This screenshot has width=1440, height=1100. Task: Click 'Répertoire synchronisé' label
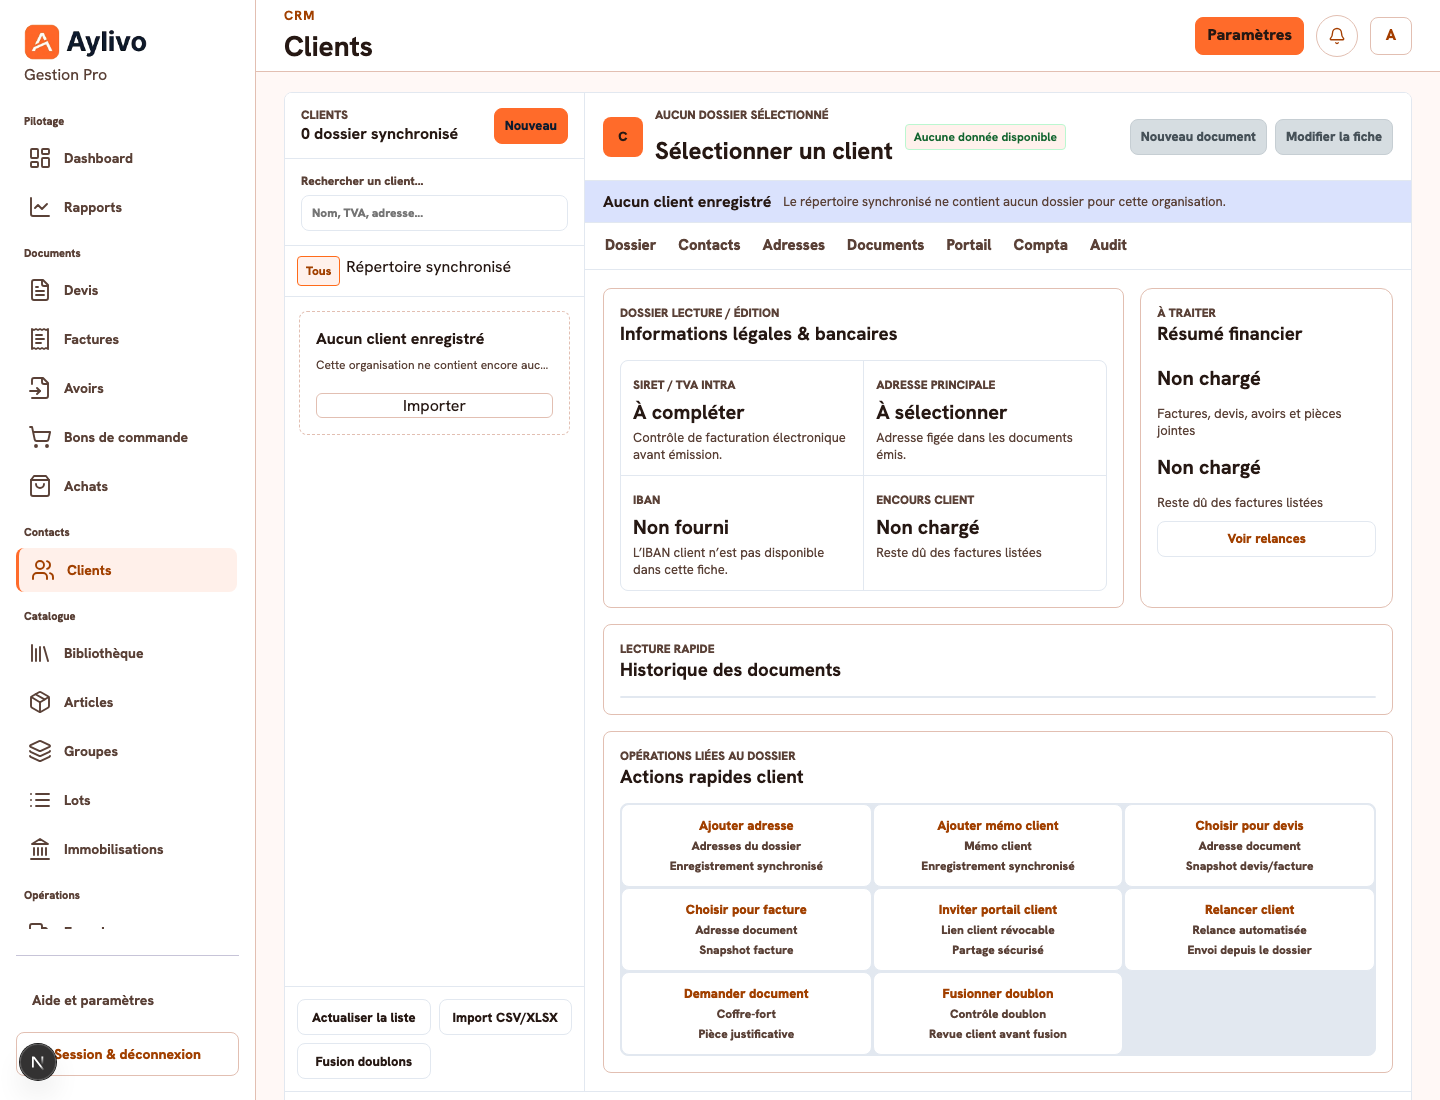pos(428,267)
